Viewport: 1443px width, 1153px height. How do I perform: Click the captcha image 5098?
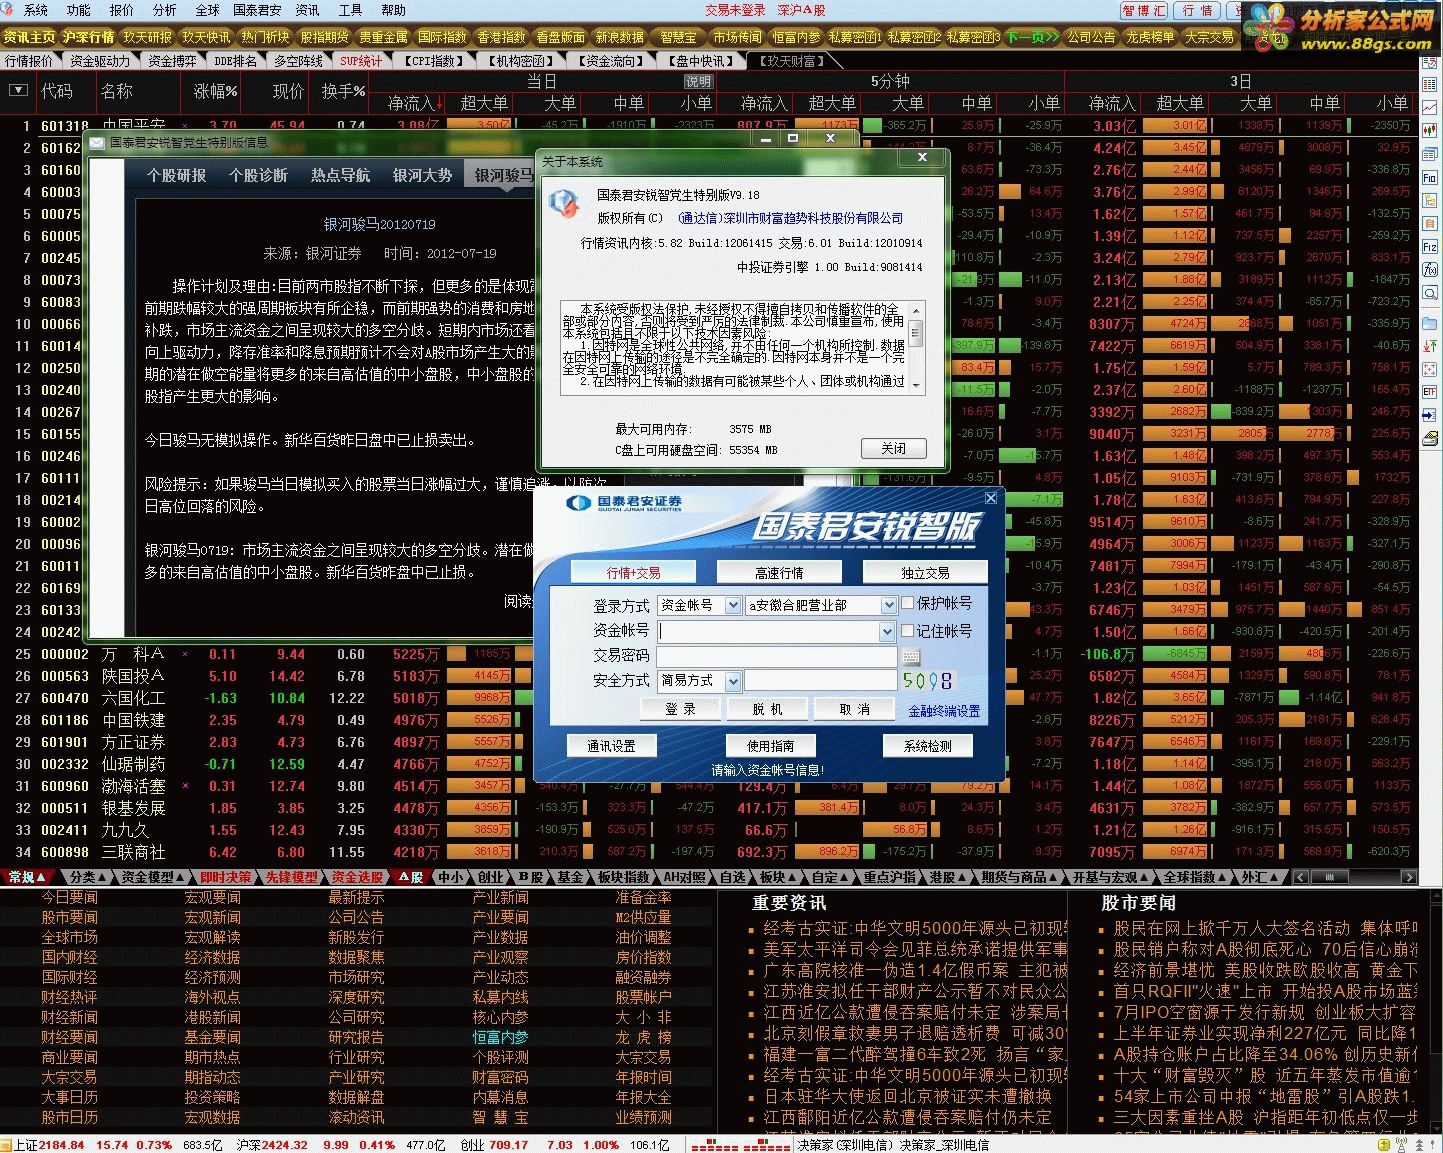(928, 681)
